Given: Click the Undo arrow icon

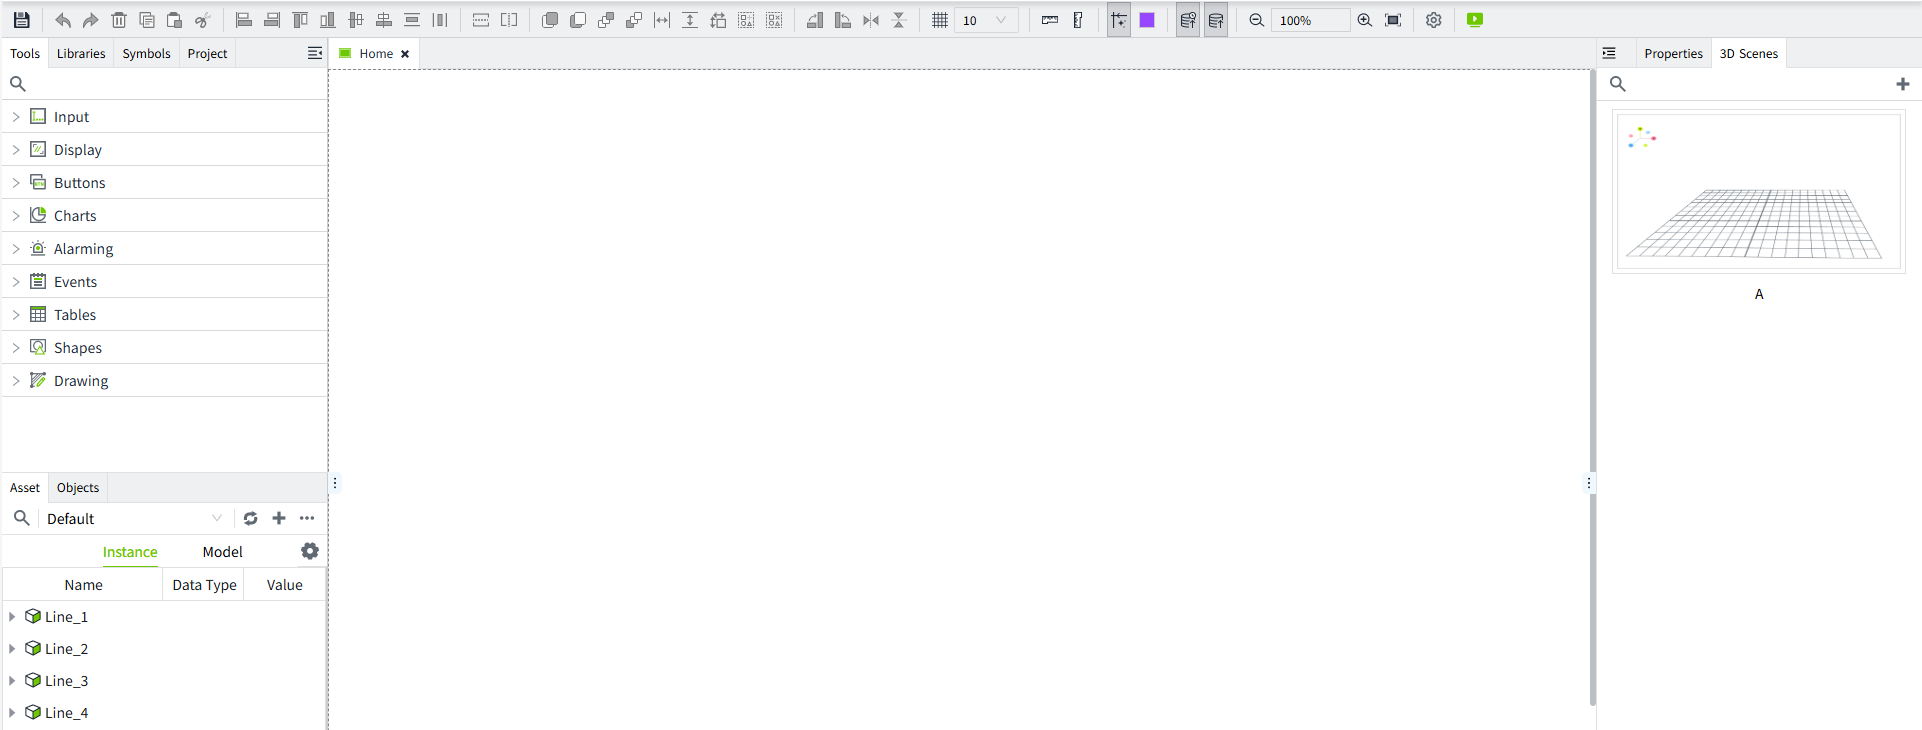Looking at the screenshot, I should click(x=62, y=20).
